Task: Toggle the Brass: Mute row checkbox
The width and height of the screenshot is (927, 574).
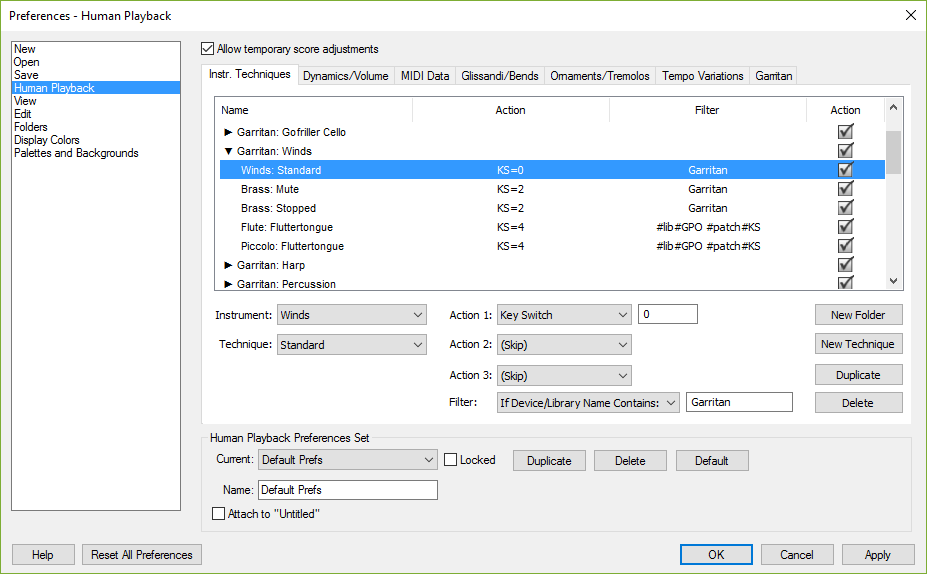Action: [x=845, y=189]
